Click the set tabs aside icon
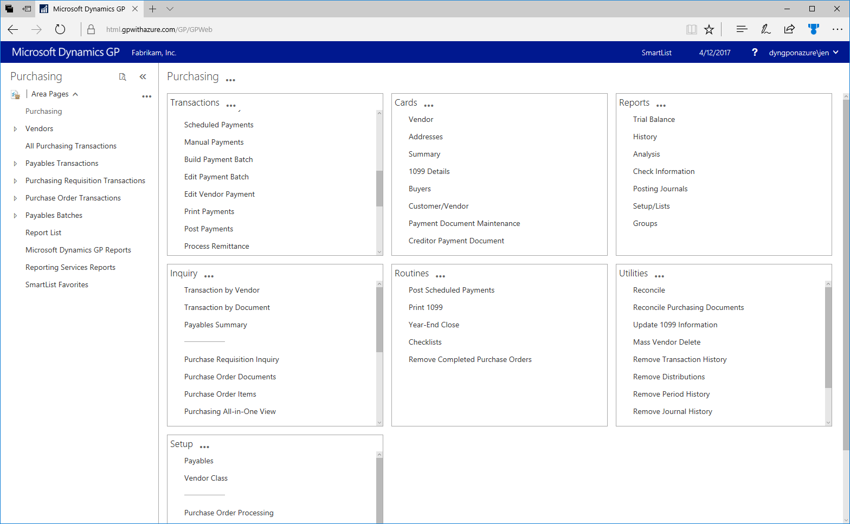Screen dimensions: 850x524 coord(26,9)
